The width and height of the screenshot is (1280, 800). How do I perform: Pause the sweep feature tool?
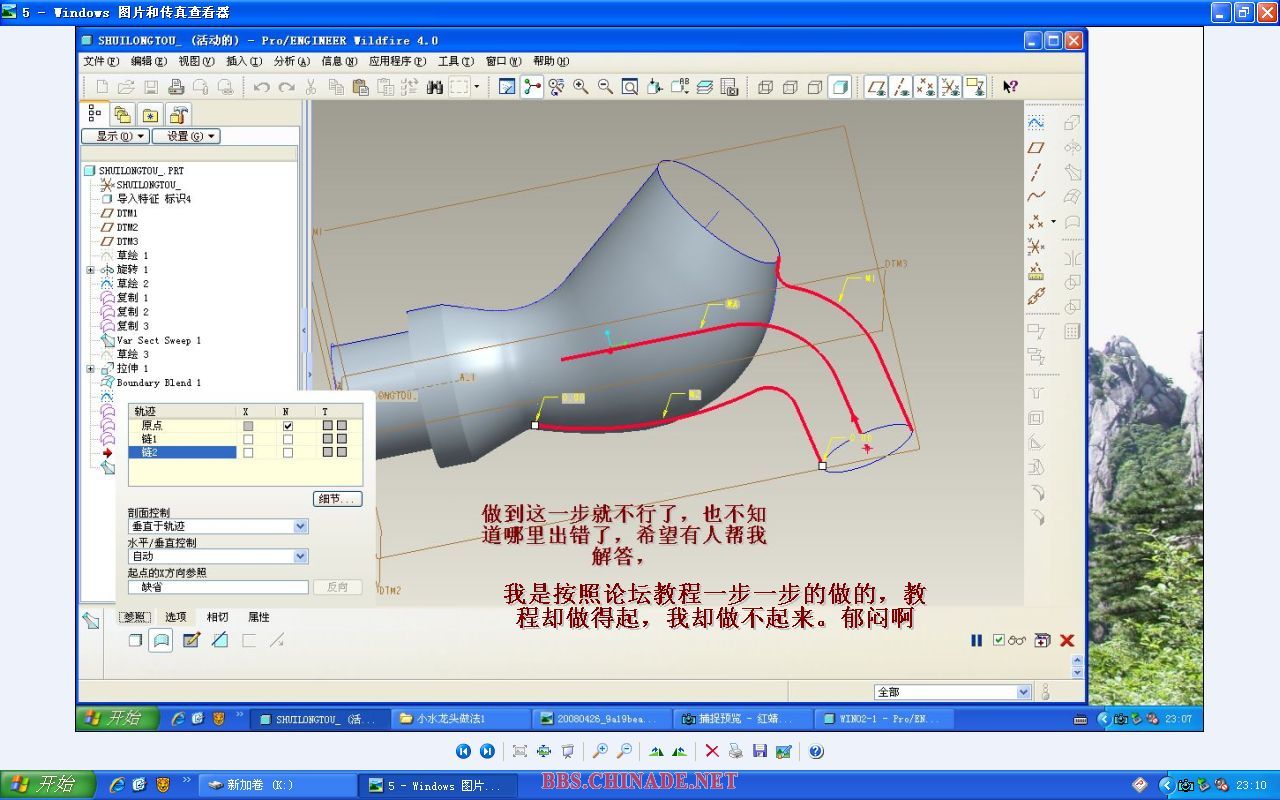[976, 640]
